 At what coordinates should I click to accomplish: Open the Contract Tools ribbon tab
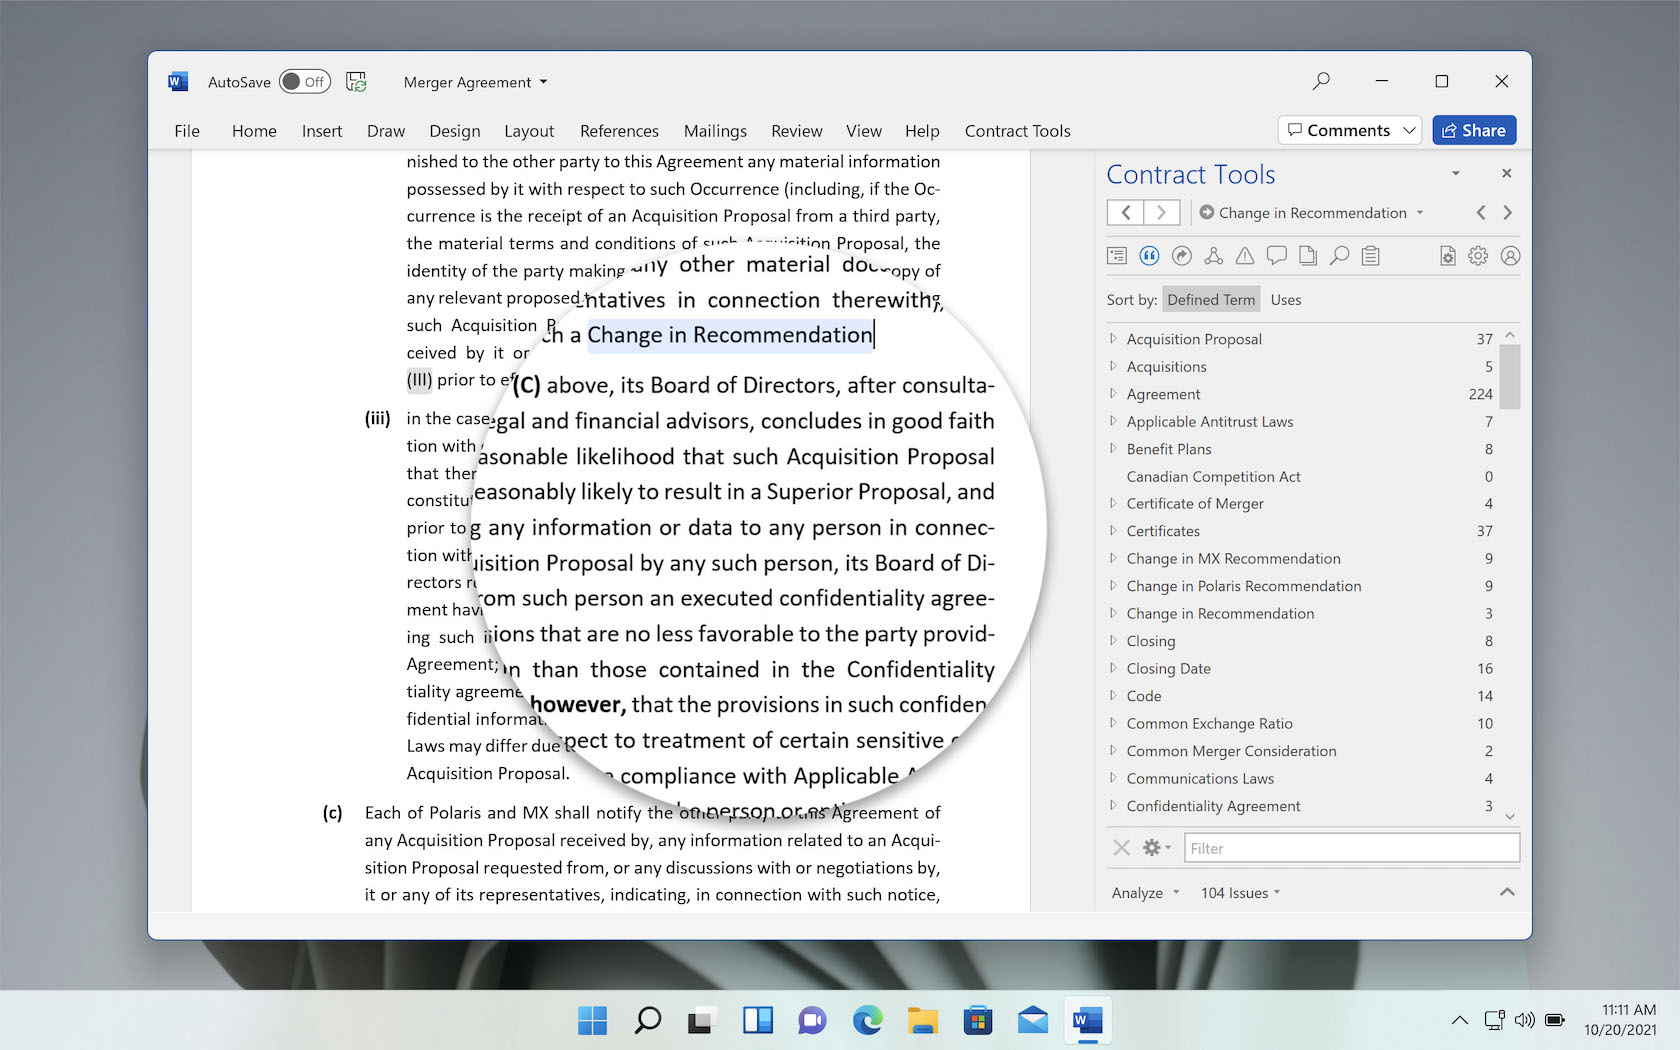[1017, 131]
